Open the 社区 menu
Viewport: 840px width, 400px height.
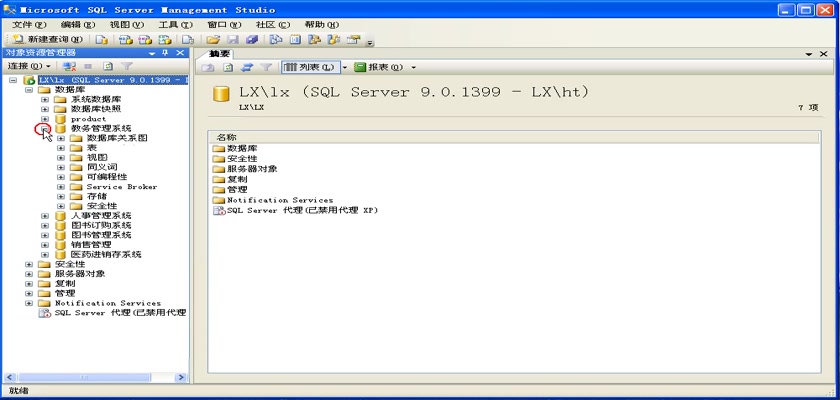[273, 25]
